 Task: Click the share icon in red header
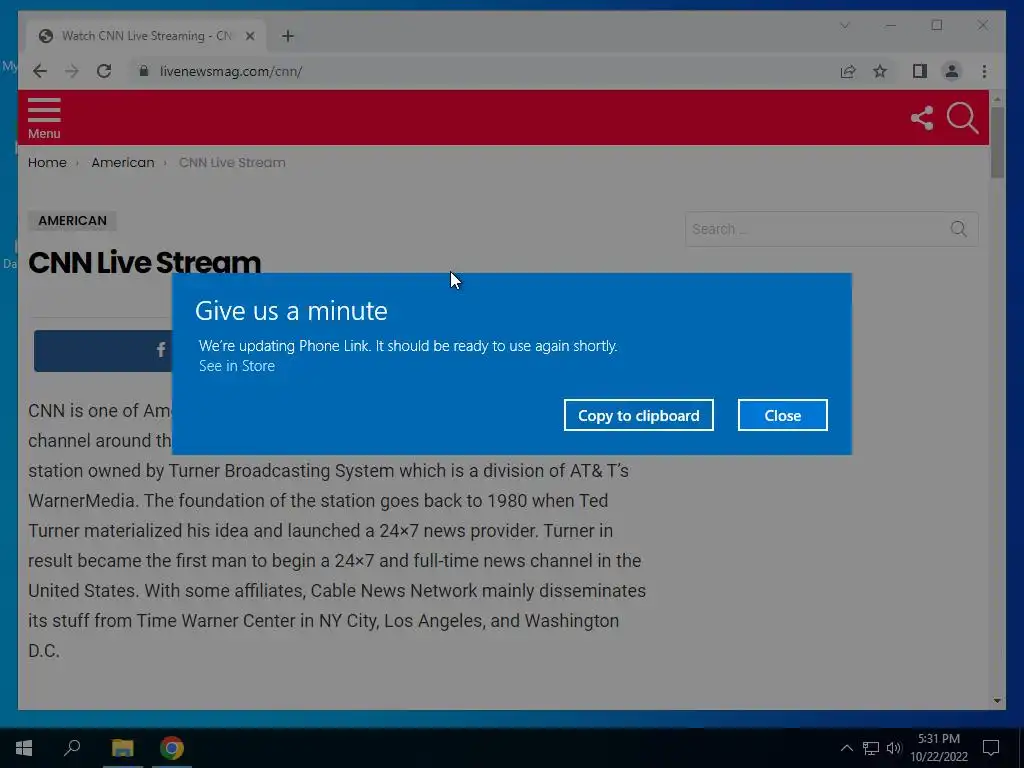click(x=921, y=118)
